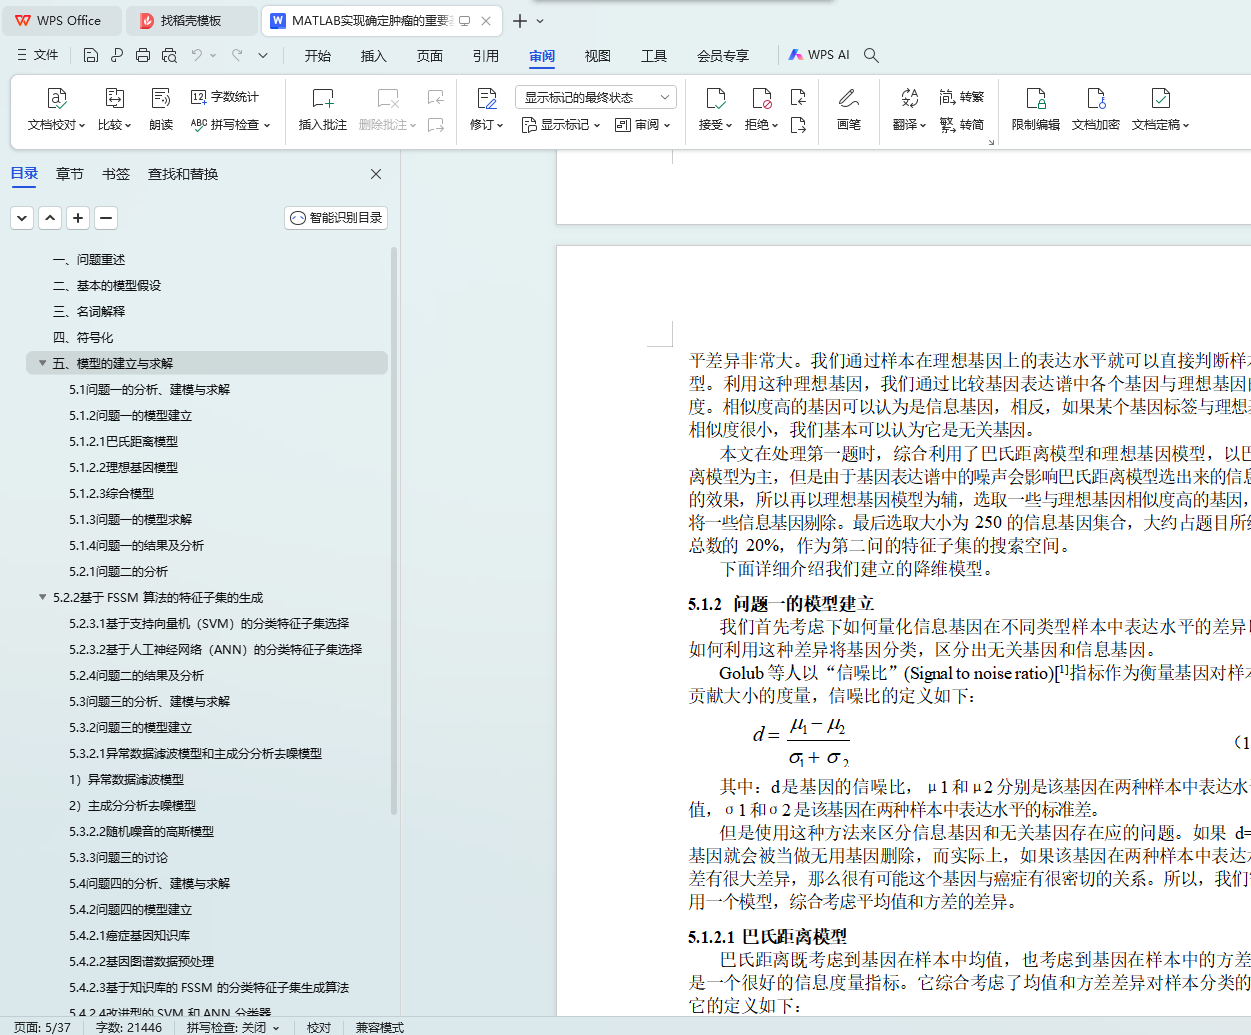This screenshot has width=1251, height=1035.
Task: Click the save document icon
Action: [x=91, y=55]
